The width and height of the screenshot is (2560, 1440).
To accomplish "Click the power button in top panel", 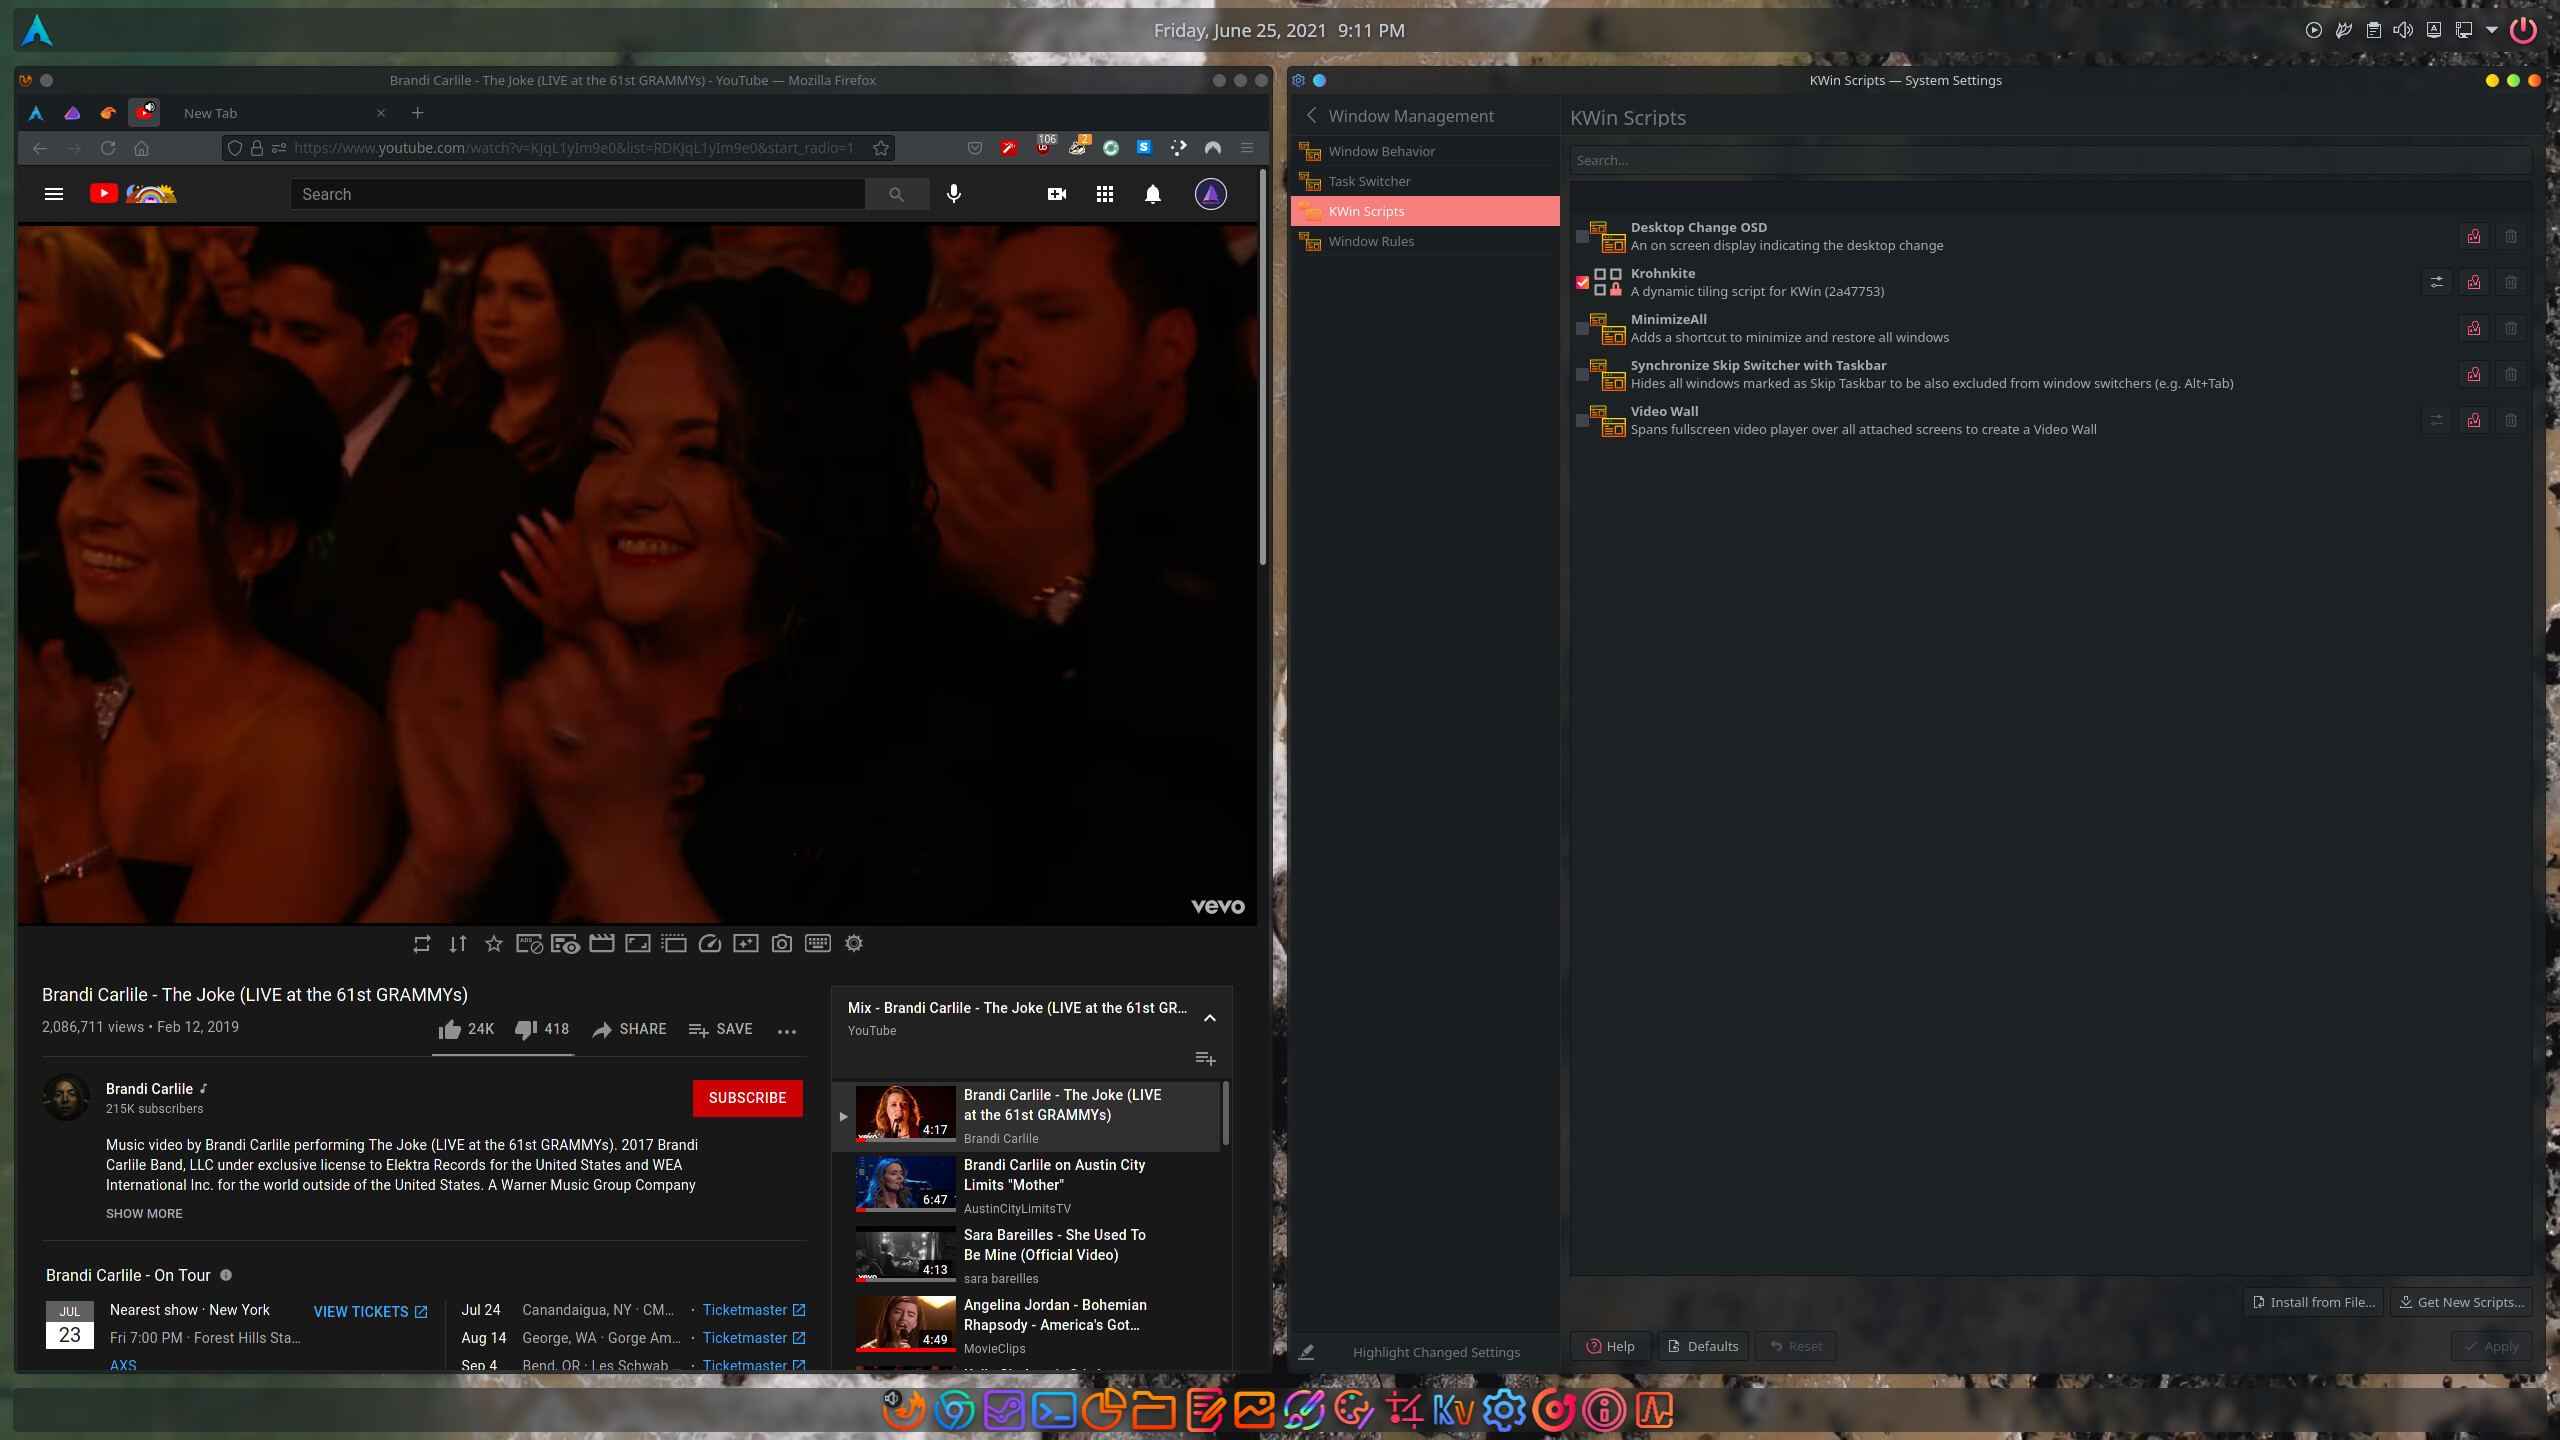I will pyautogui.click(x=2524, y=30).
